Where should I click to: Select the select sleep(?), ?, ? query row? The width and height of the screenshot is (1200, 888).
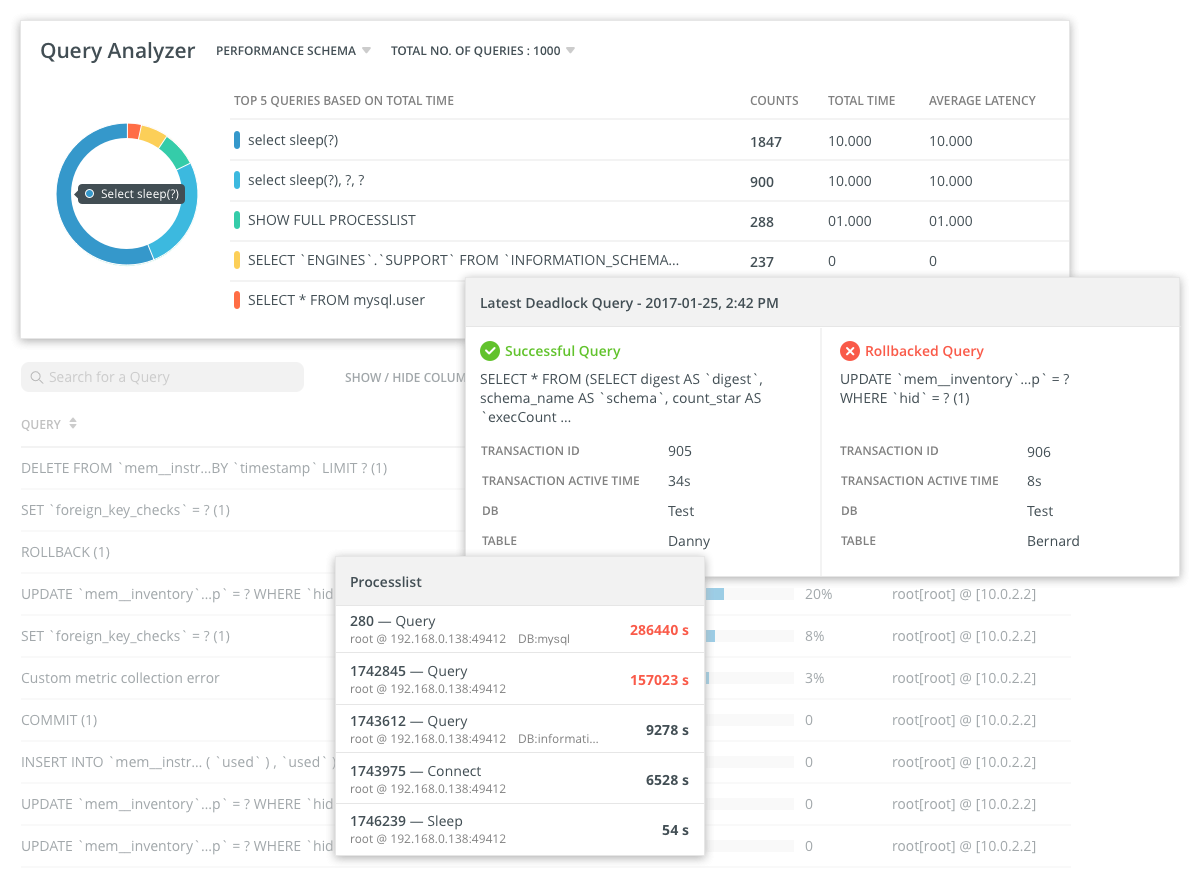(649, 181)
